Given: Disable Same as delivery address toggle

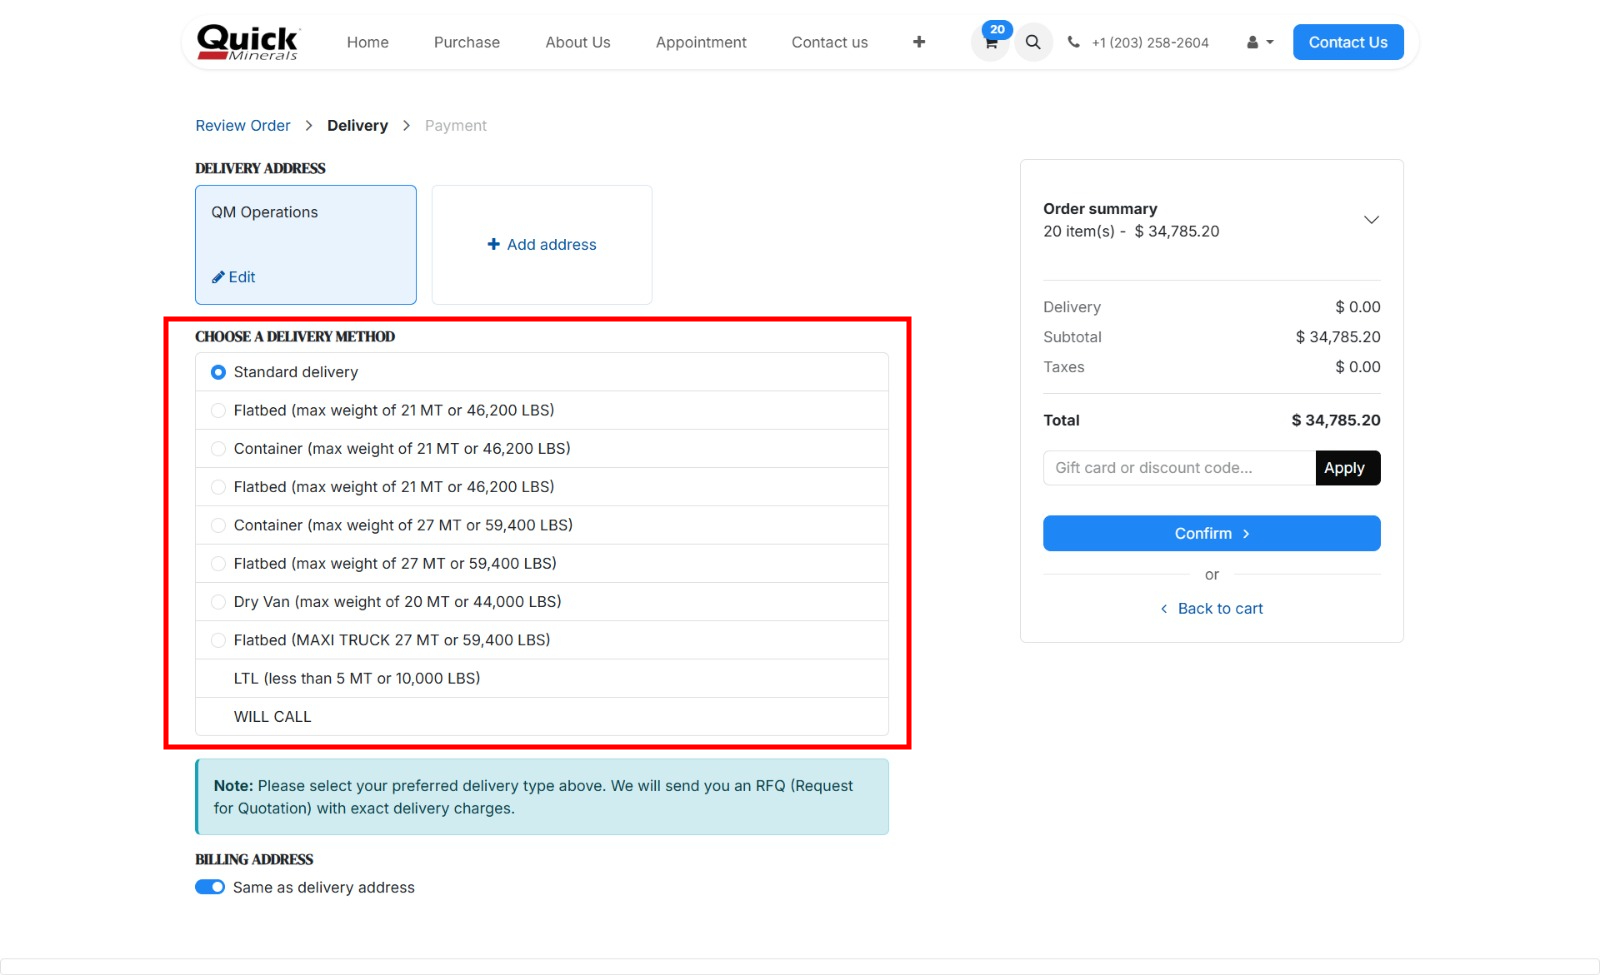Looking at the screenshot, I should point(209,886).
